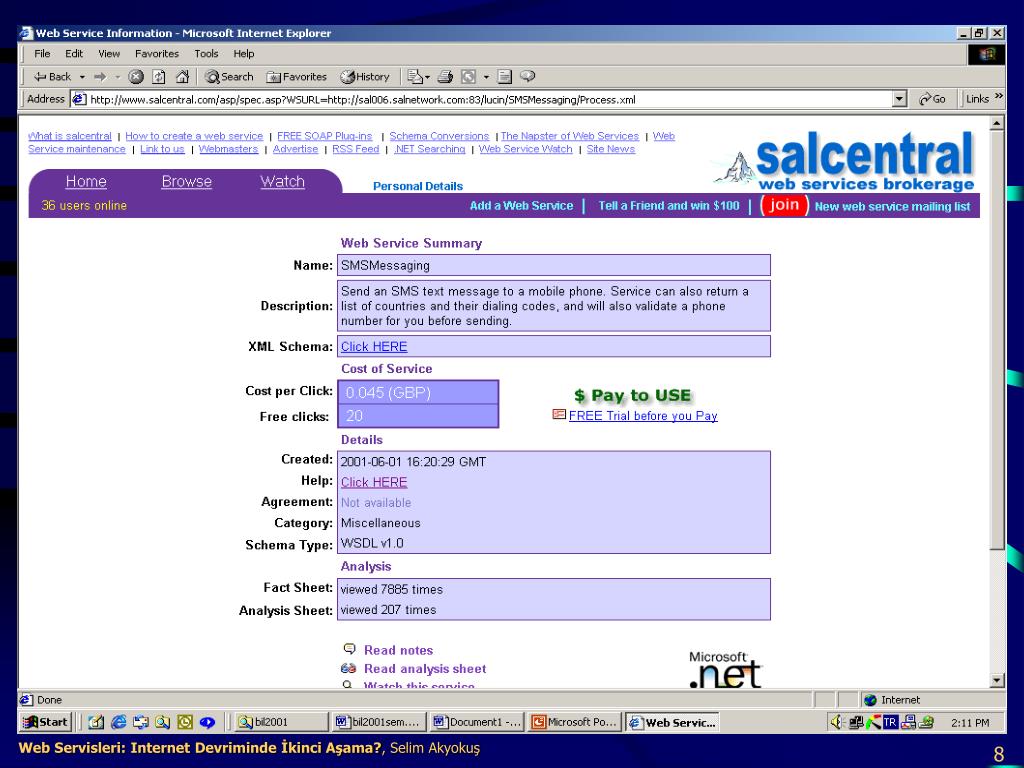Open the FREE SOAP Plug-ins link
The width and height of the screenshot is (1024, 768).
coord(325,136)
